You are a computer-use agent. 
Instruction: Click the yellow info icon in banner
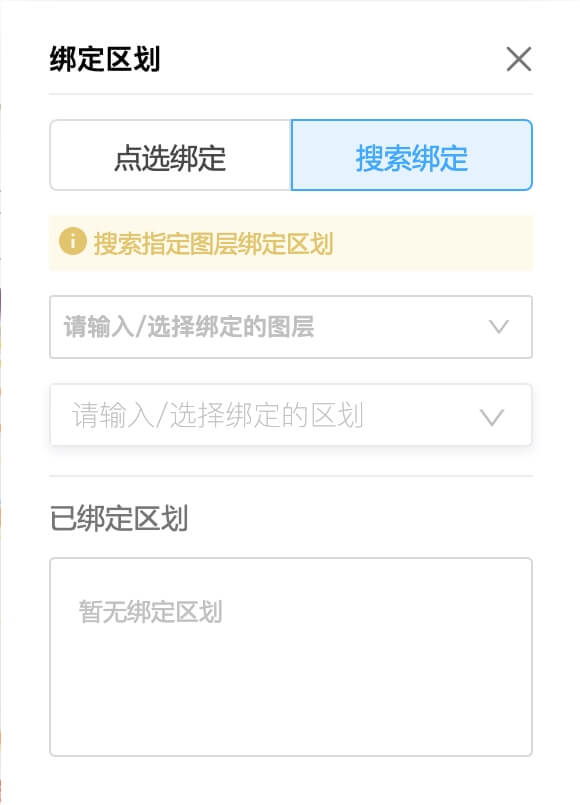point(72,241)
